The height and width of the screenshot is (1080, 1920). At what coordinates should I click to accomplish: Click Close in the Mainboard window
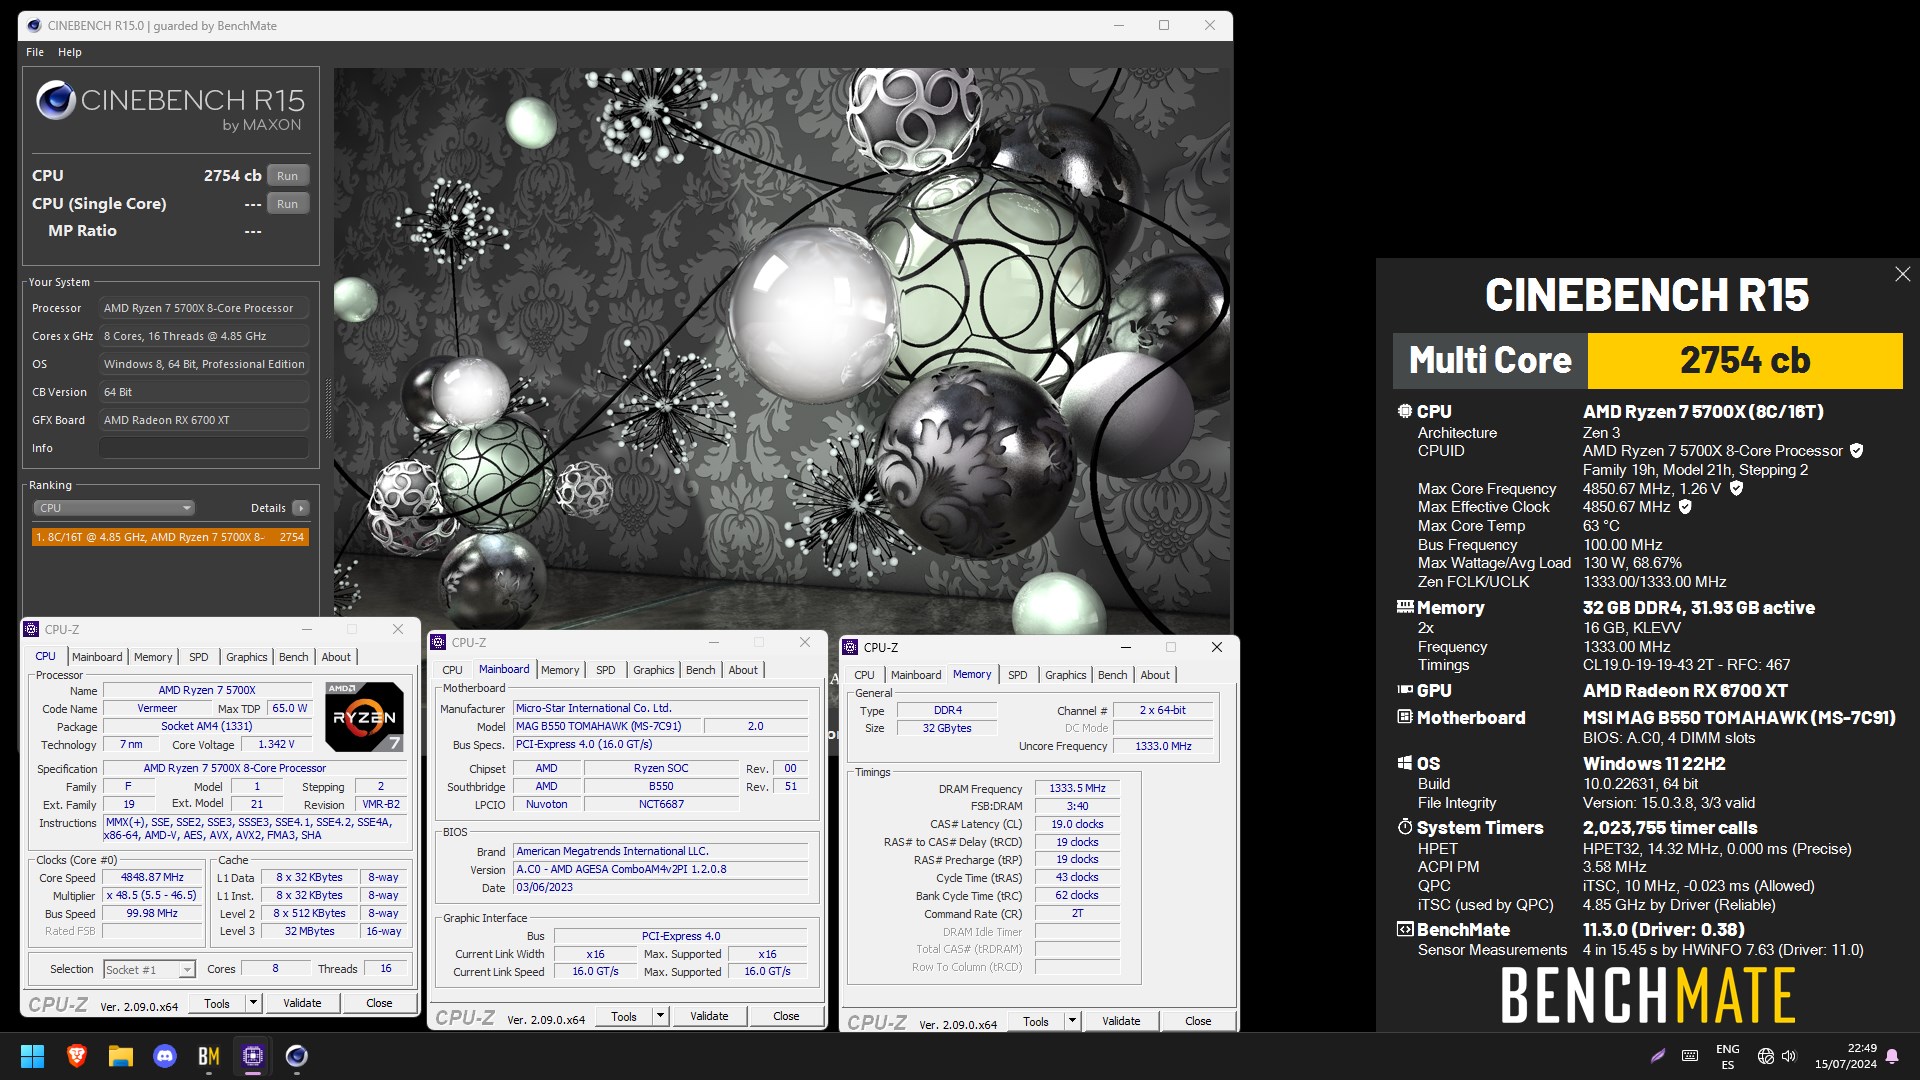(x=786, y=1016)
